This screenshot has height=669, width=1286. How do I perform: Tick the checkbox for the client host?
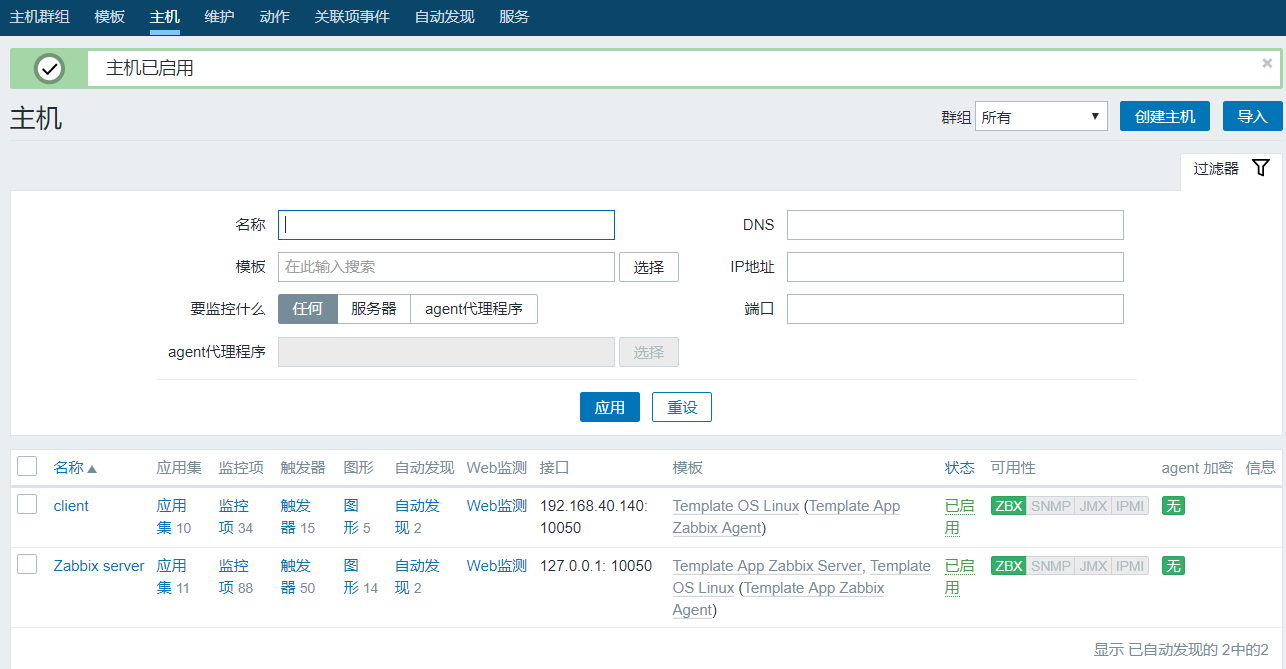27,505
